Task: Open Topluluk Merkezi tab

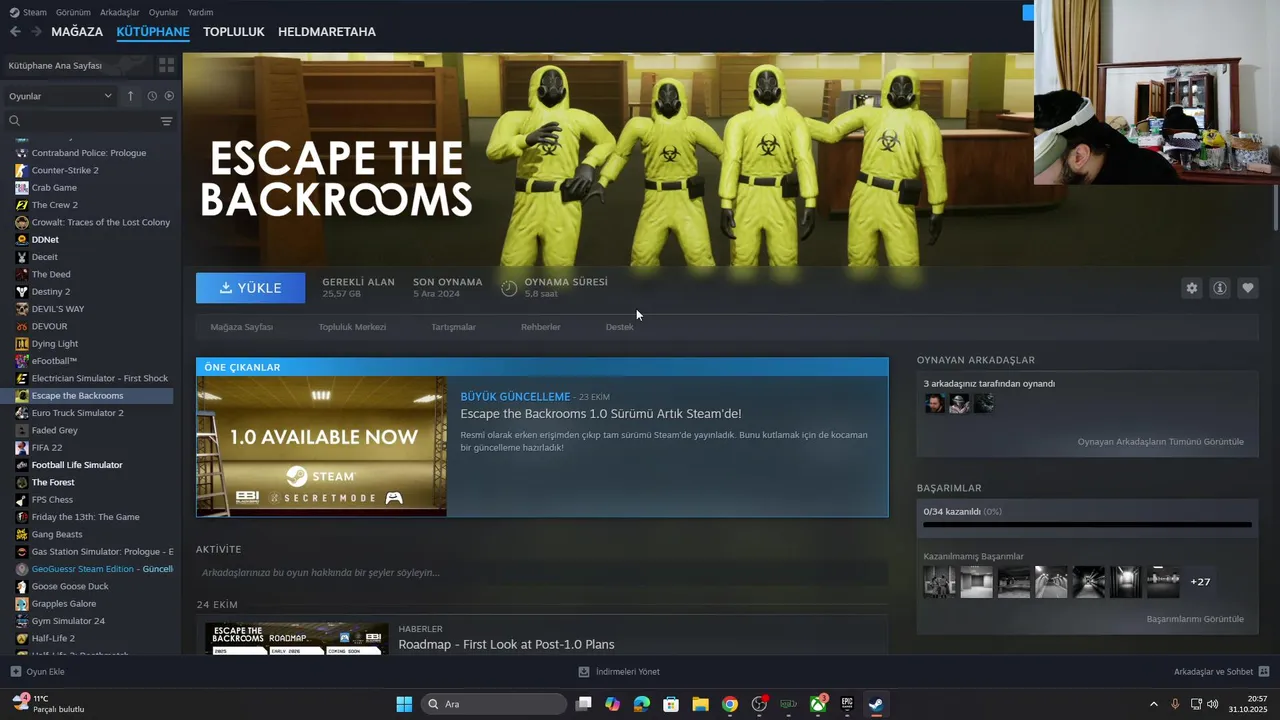Action: point(352,327)
